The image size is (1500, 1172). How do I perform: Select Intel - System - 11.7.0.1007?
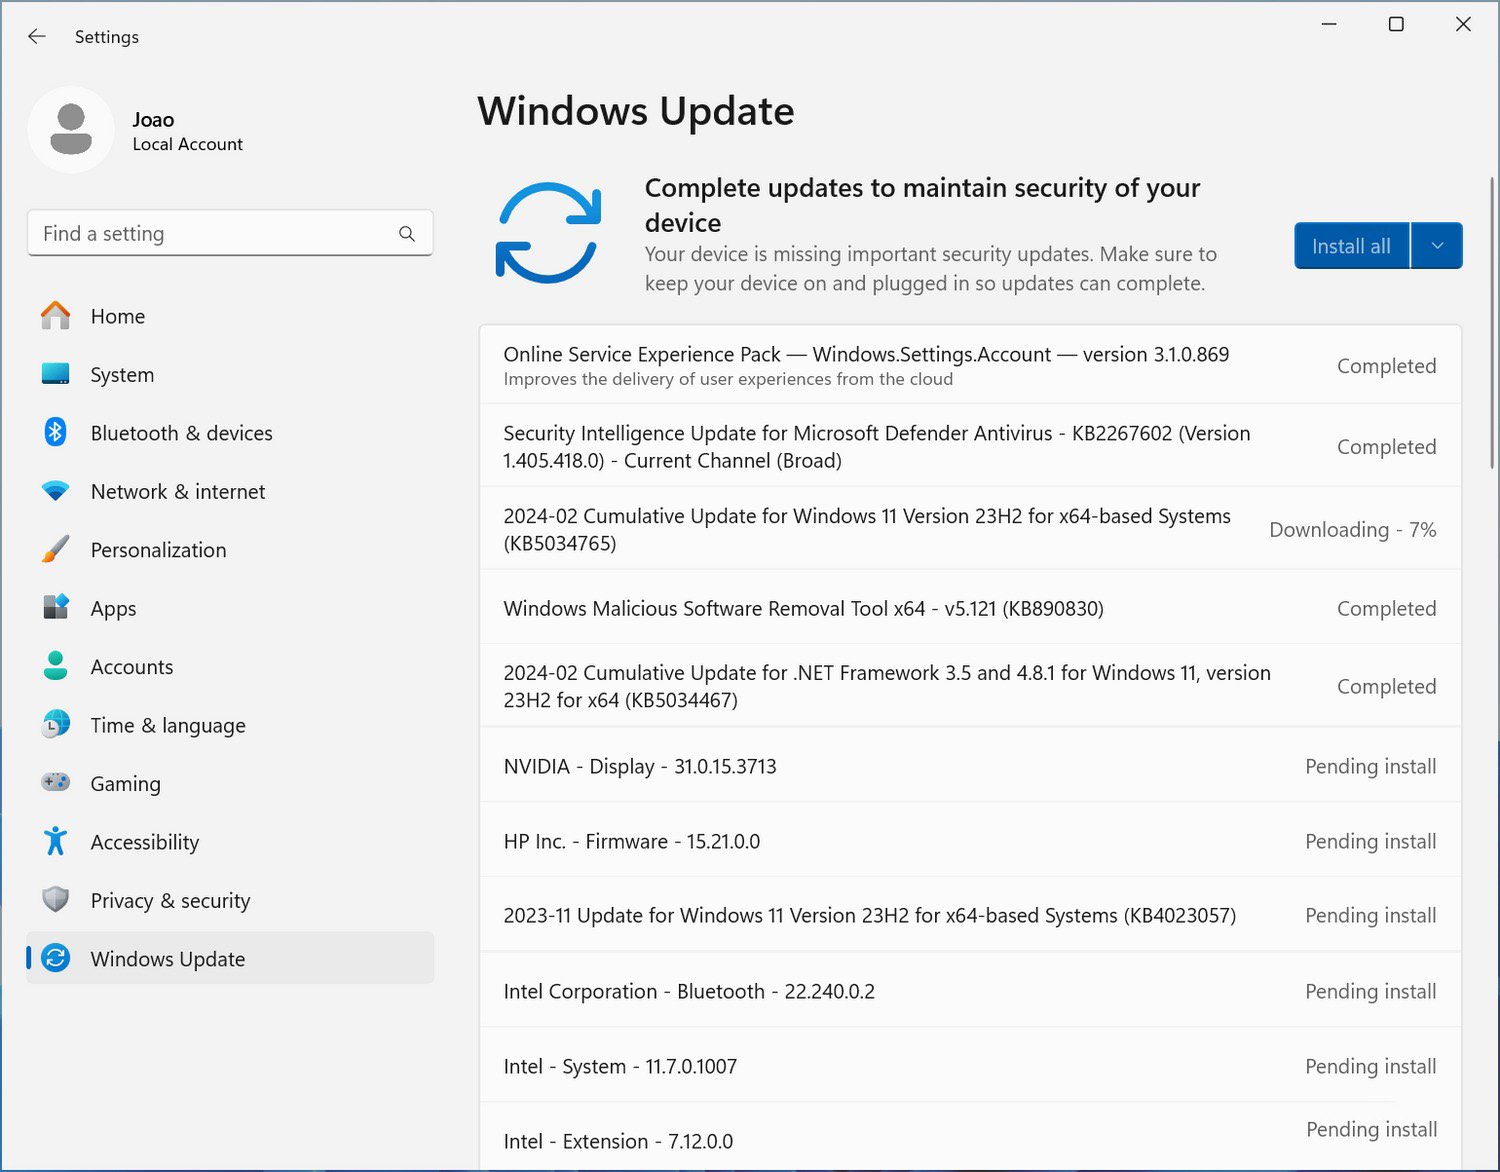pyautogui.click(x=970, y=1066)
